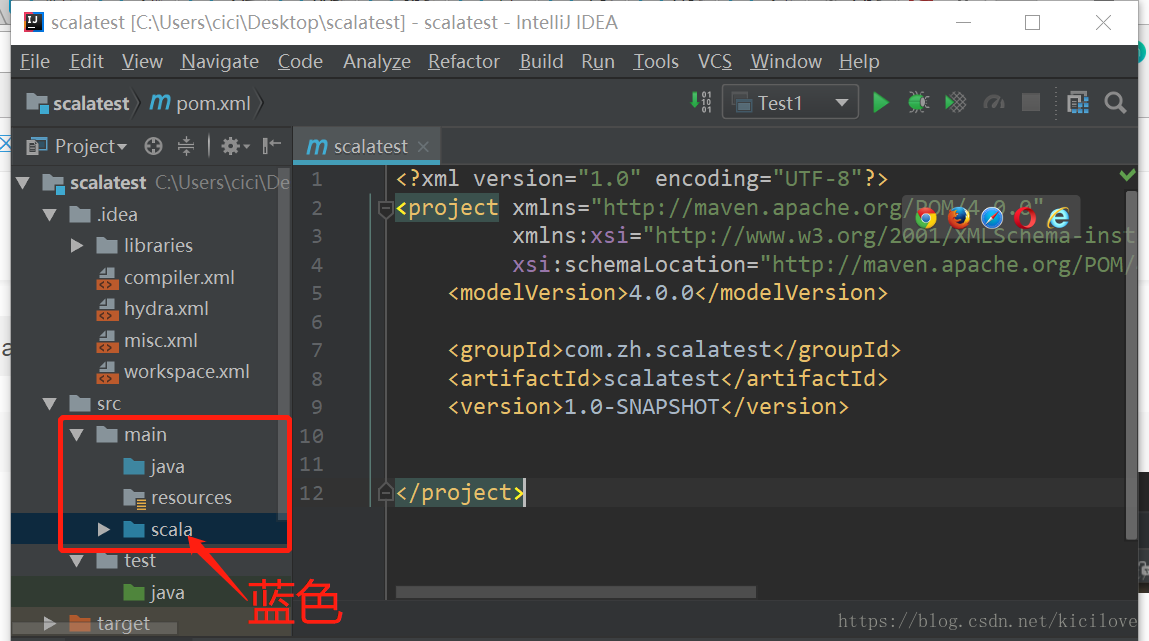
Task: Collapse the main folder
Action: point(77,435)
